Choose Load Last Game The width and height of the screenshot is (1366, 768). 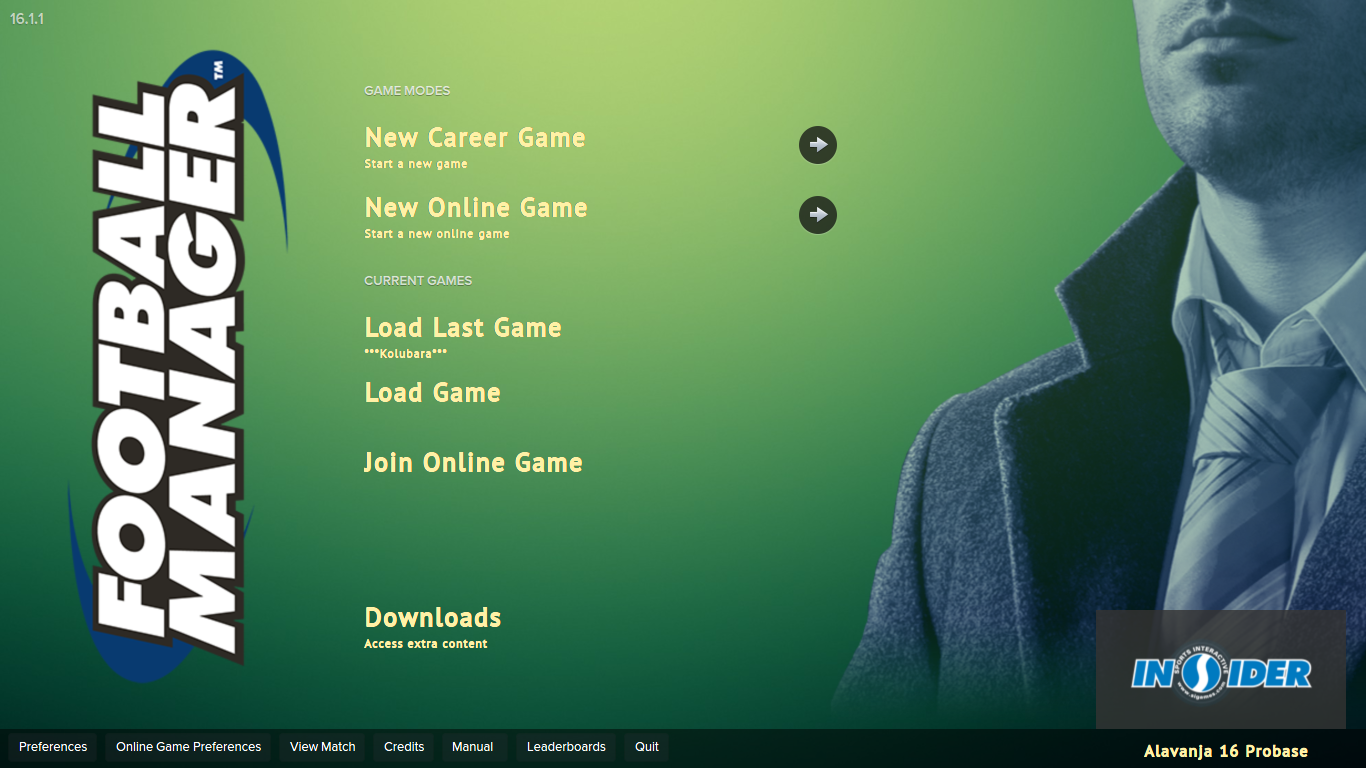[463, 328]
